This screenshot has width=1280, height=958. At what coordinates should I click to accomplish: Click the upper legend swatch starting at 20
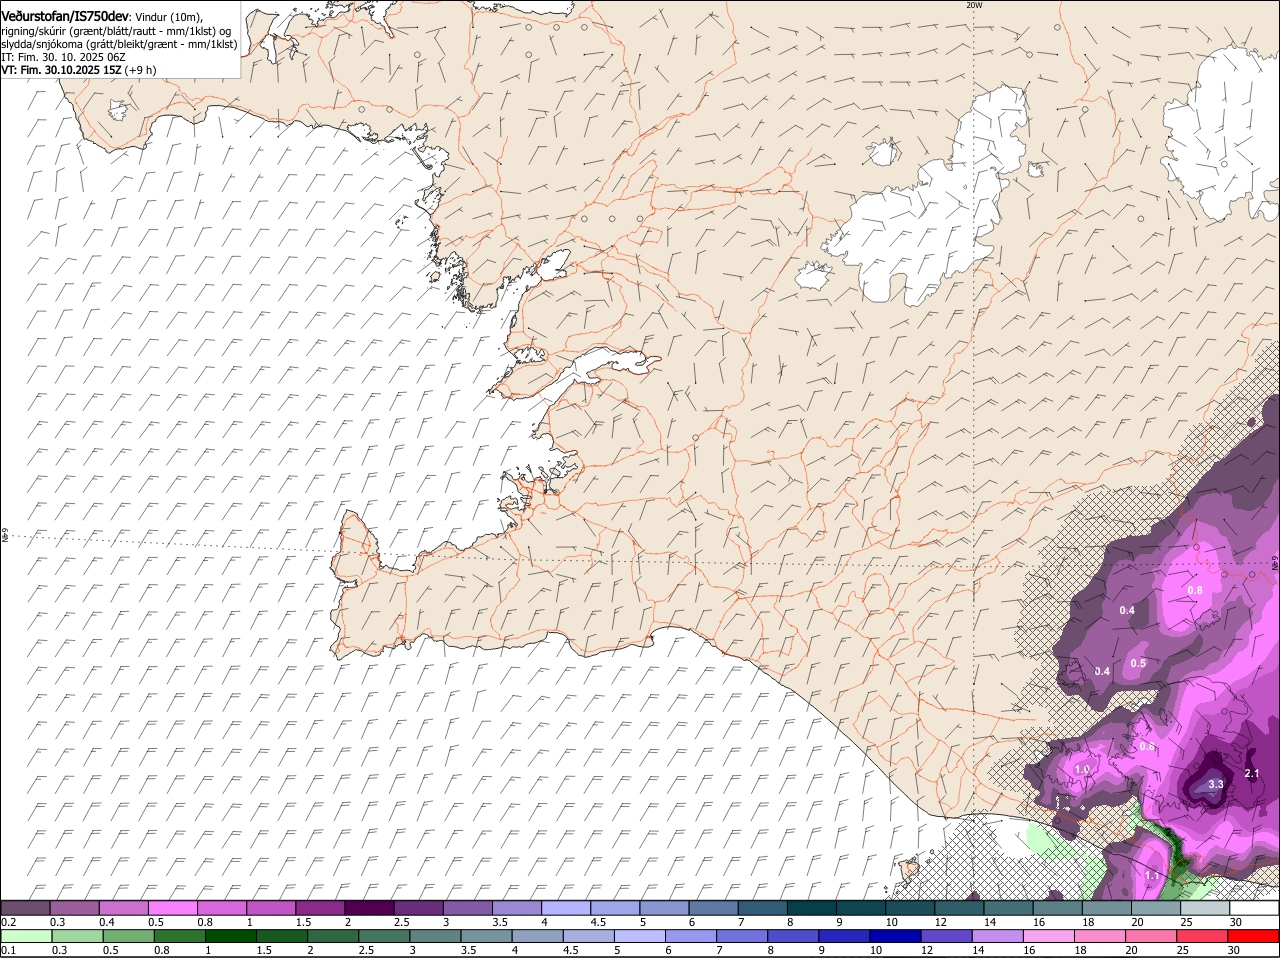pyautogui.click(x=1154, y=908)
